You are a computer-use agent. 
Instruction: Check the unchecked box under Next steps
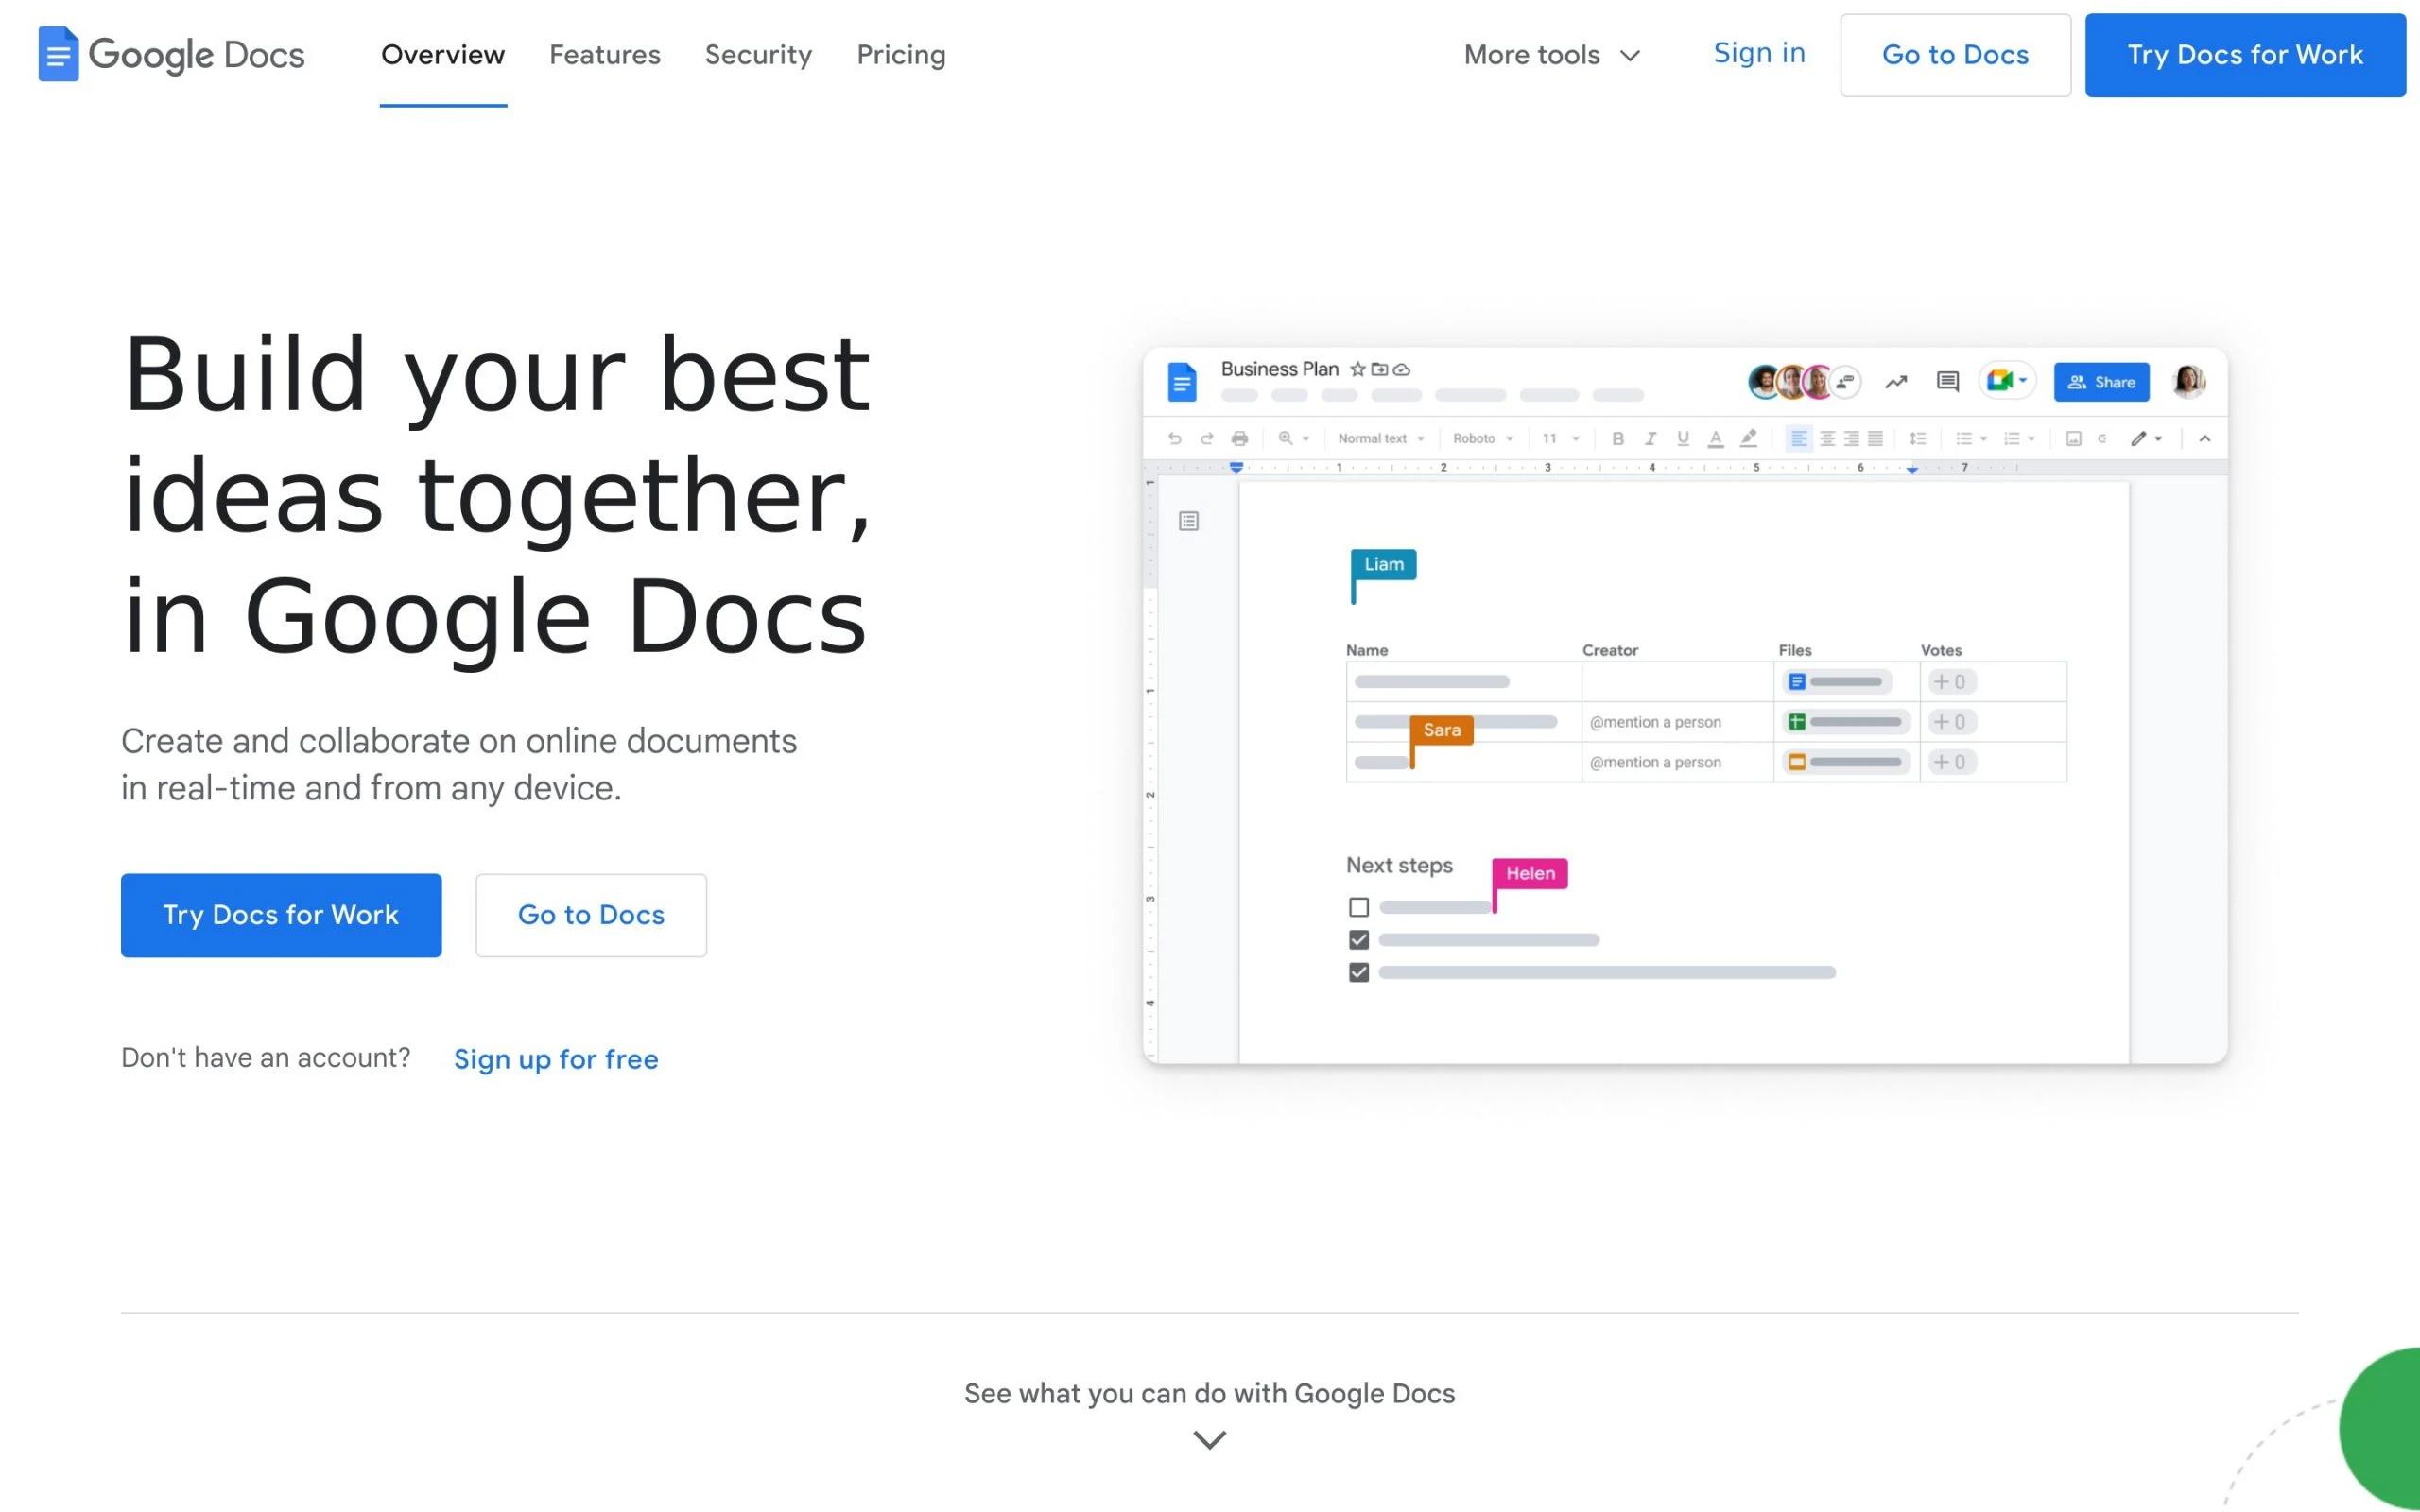(x=1358, y=907)
